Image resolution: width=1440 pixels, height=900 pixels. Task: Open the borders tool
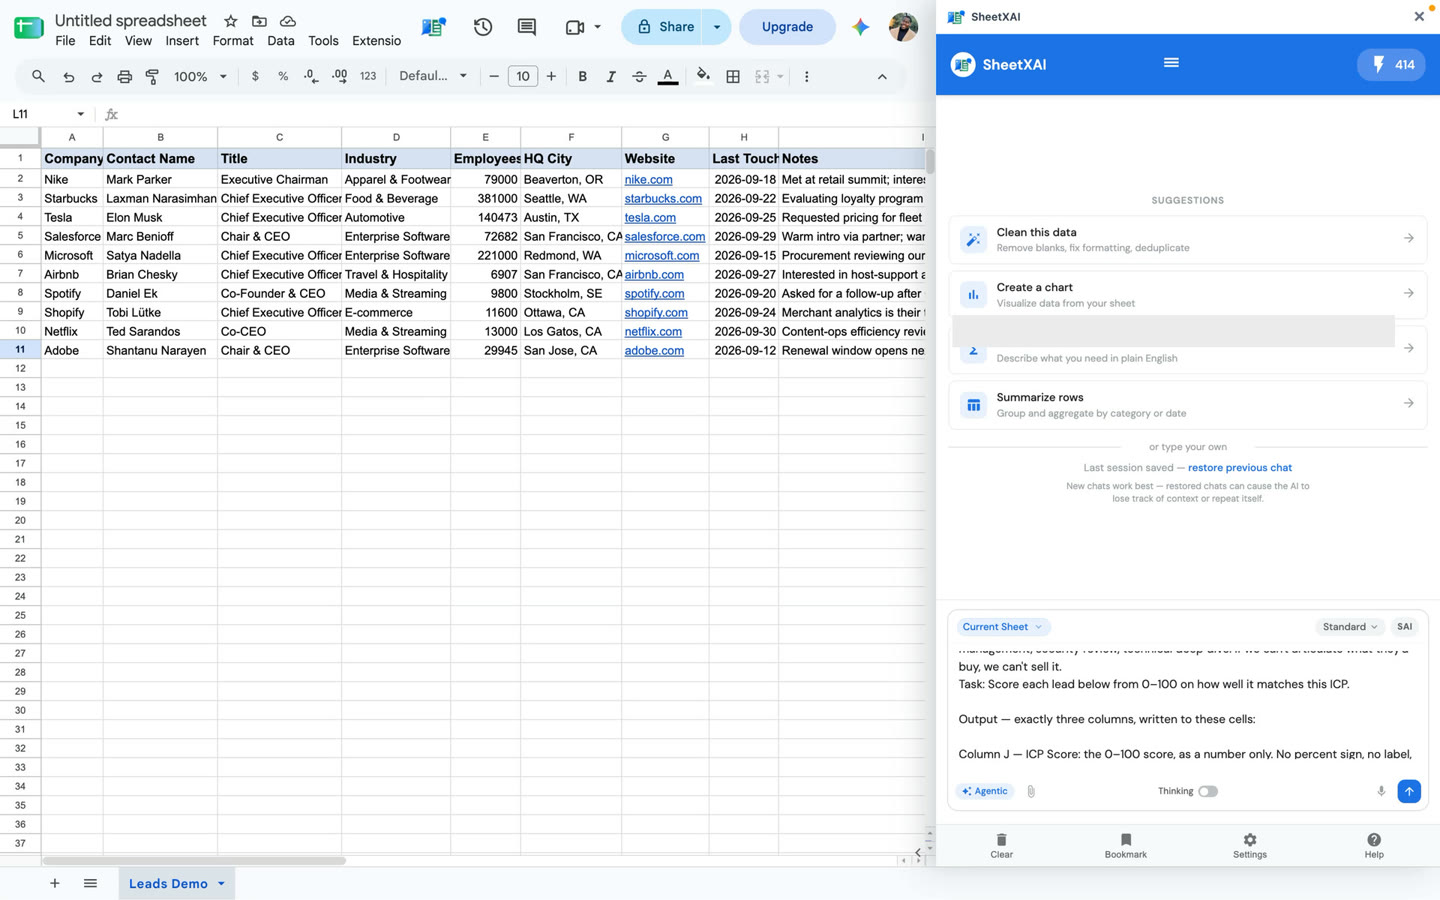coord(733,76)
